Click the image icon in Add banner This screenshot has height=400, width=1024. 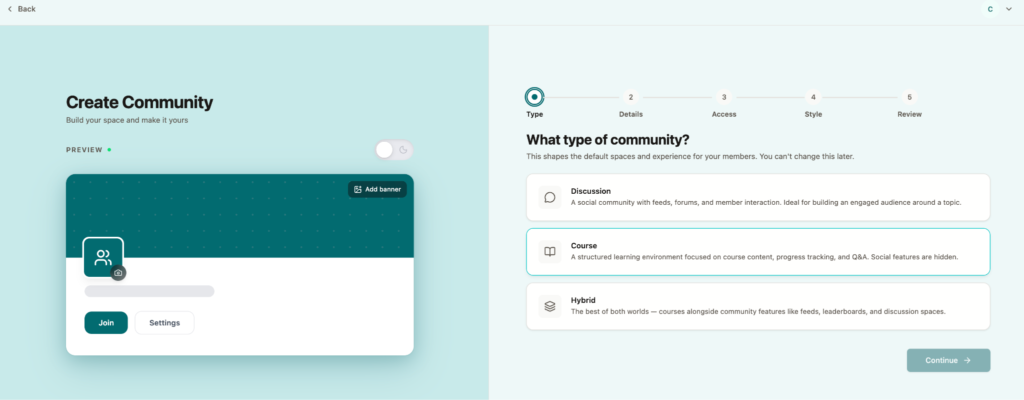(x=358, y=189)
